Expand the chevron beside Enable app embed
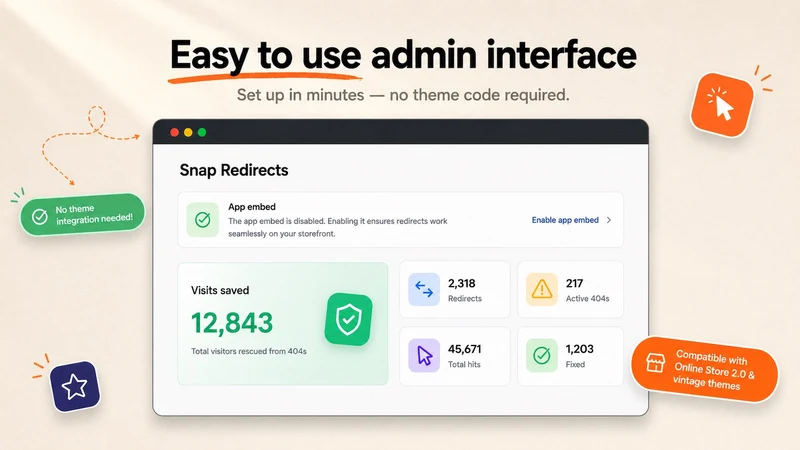This screenshot has height=450, width=800. [x=609, y=220]
